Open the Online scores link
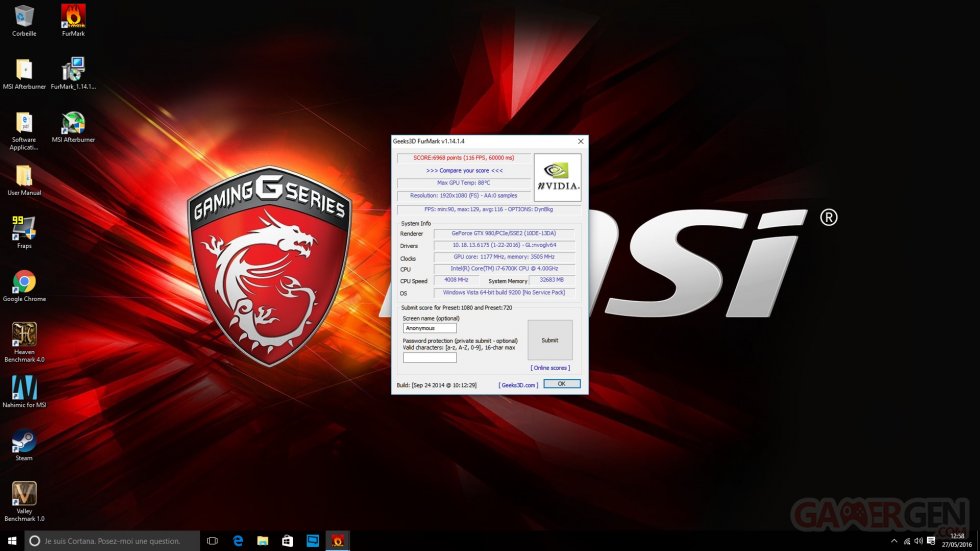This screenshot has width=980, height=551. click(x=550, y=368)
